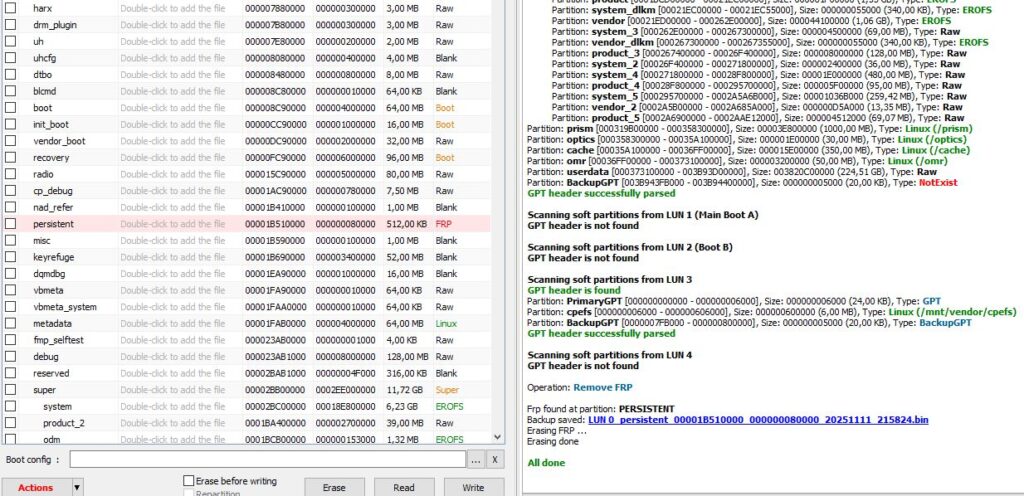Click the file cell in the init_boot row
The image size is (1024, 496).
click(172, 125)
